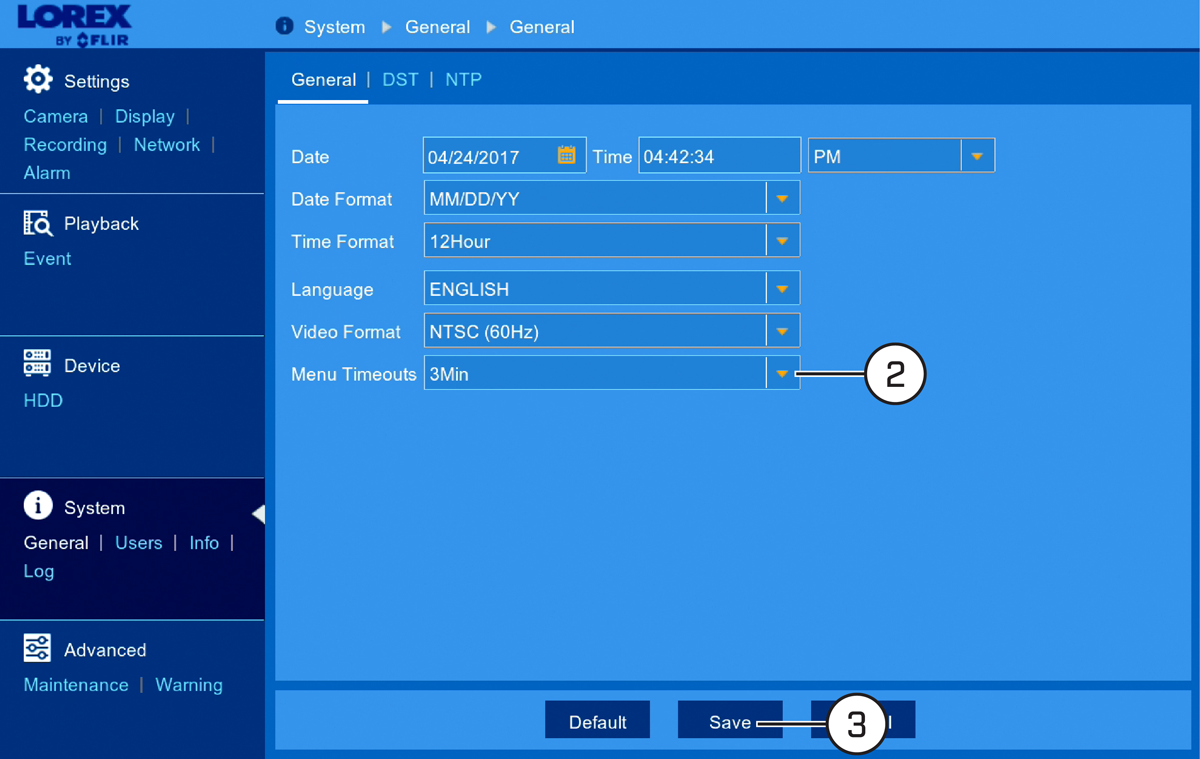1200x759 pixels.
Task: Click the Time input field
Action: (x=720, y=156)
